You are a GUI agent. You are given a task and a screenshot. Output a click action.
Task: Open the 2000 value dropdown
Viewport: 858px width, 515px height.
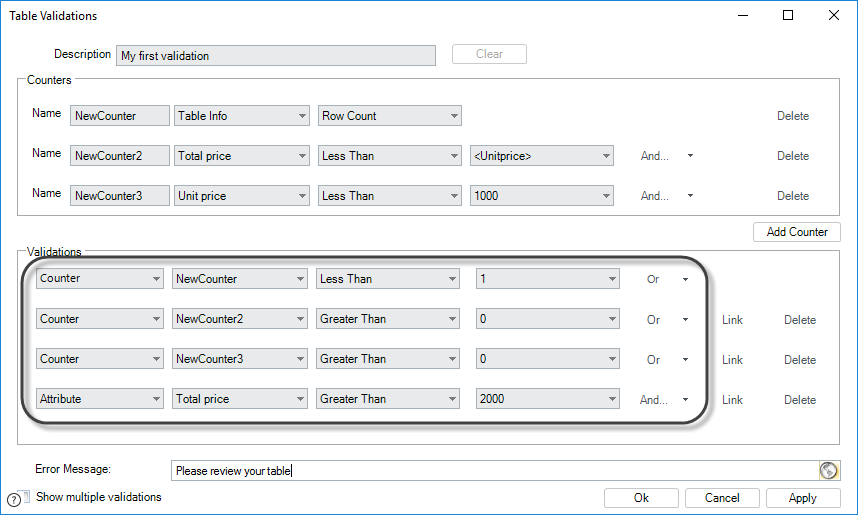pyautogui.click(x=548, y=398)
